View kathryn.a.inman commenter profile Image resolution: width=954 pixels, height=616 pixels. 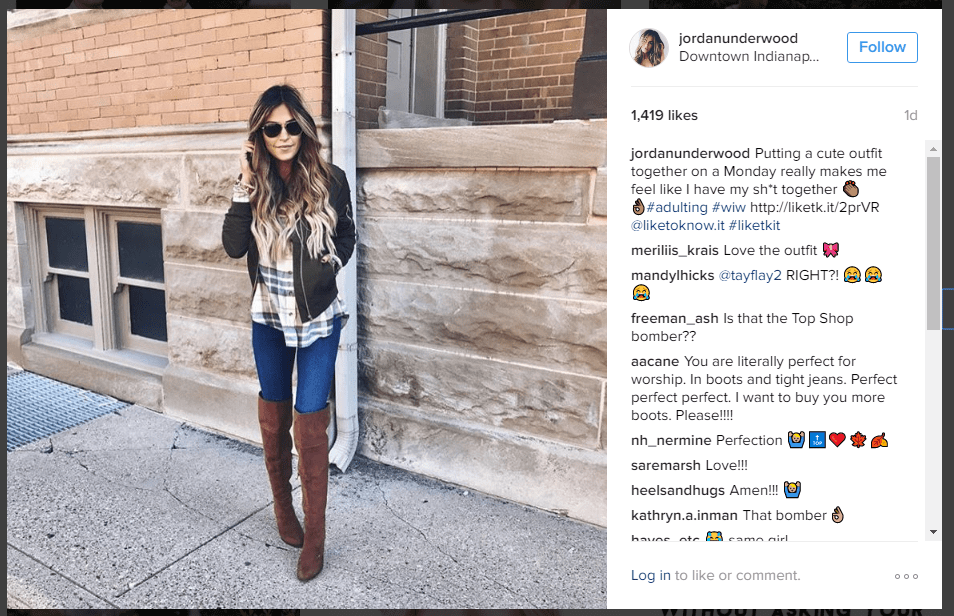point(684,516)
